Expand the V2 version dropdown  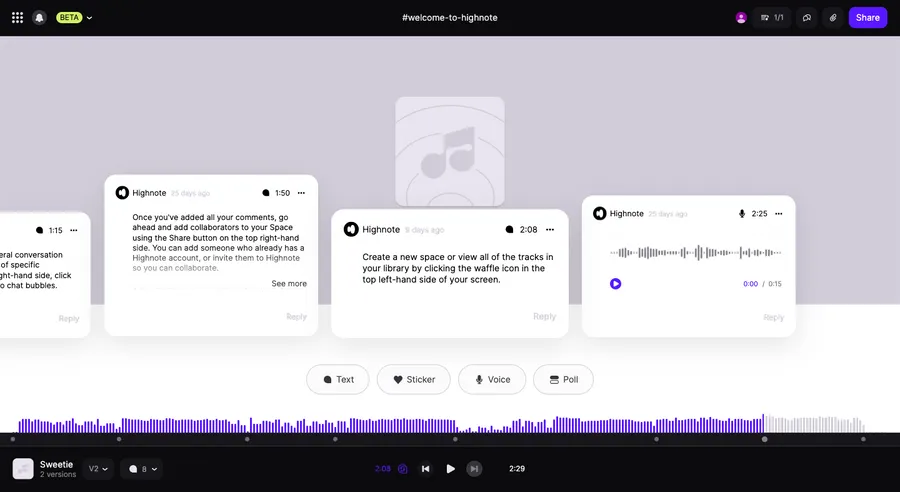[98, 469]
